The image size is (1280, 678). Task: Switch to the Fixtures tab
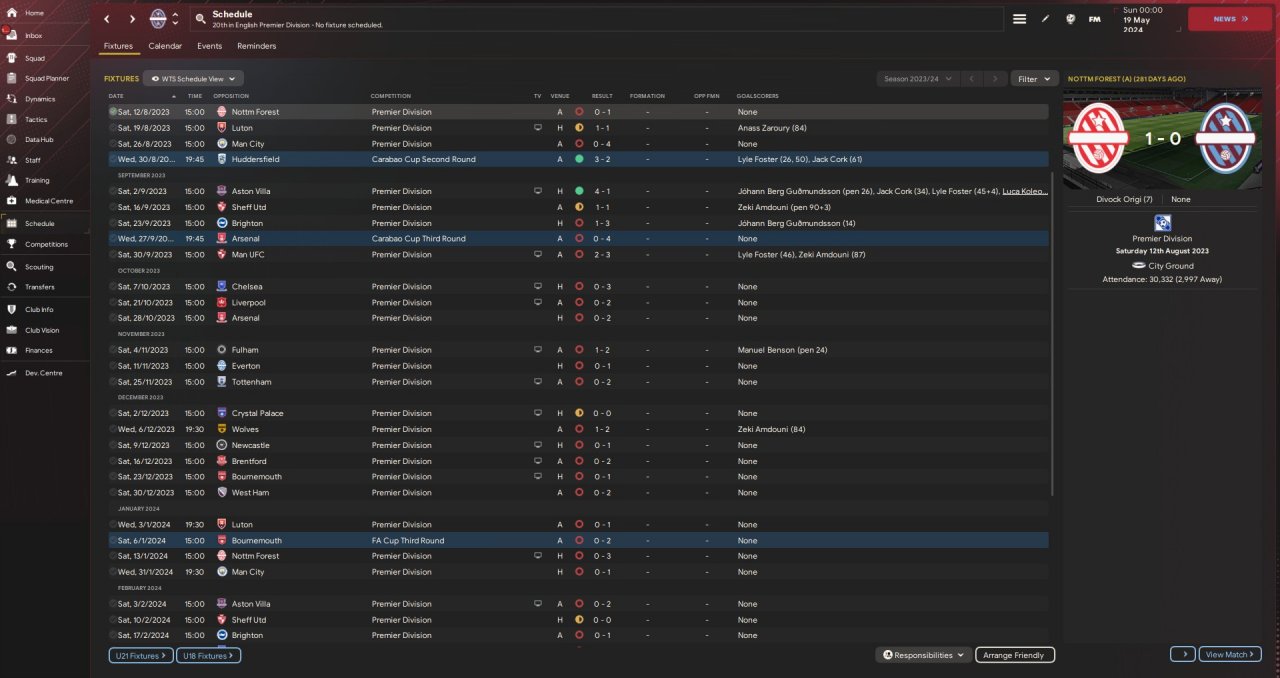[x=118, y=46]
